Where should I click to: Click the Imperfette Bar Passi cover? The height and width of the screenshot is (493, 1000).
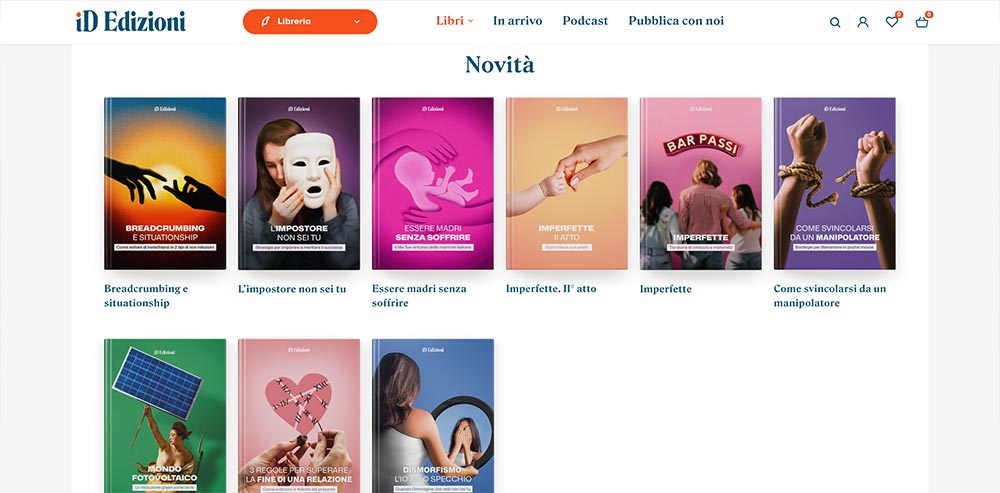(x=700, y=184)
